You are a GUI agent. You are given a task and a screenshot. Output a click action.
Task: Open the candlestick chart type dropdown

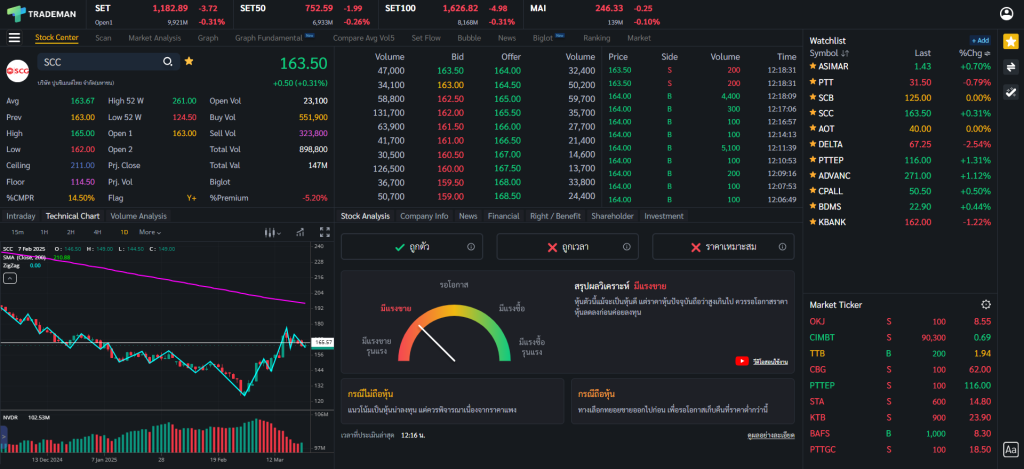tap(270, 232)
